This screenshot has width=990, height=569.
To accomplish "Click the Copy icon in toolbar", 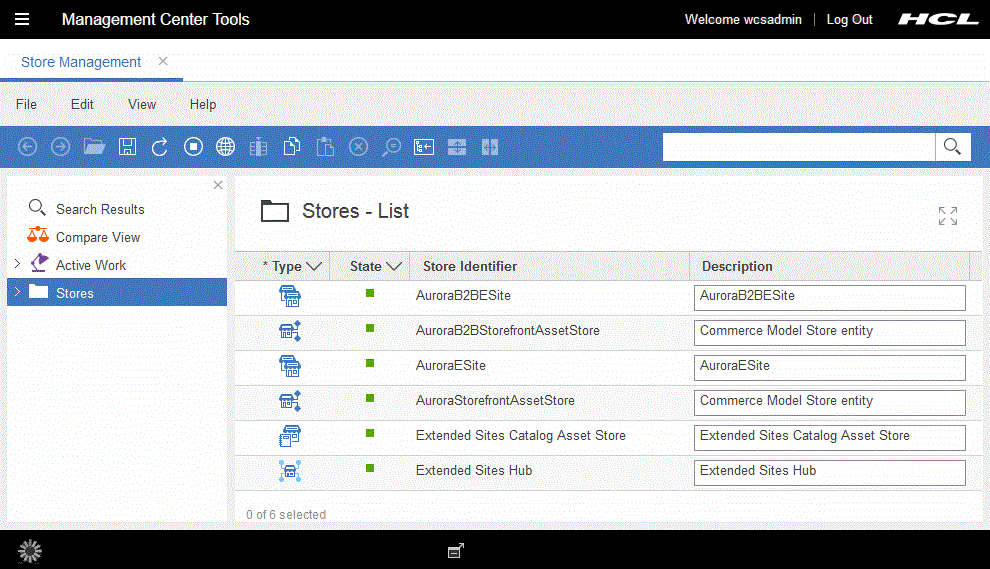I will [292, 147].
